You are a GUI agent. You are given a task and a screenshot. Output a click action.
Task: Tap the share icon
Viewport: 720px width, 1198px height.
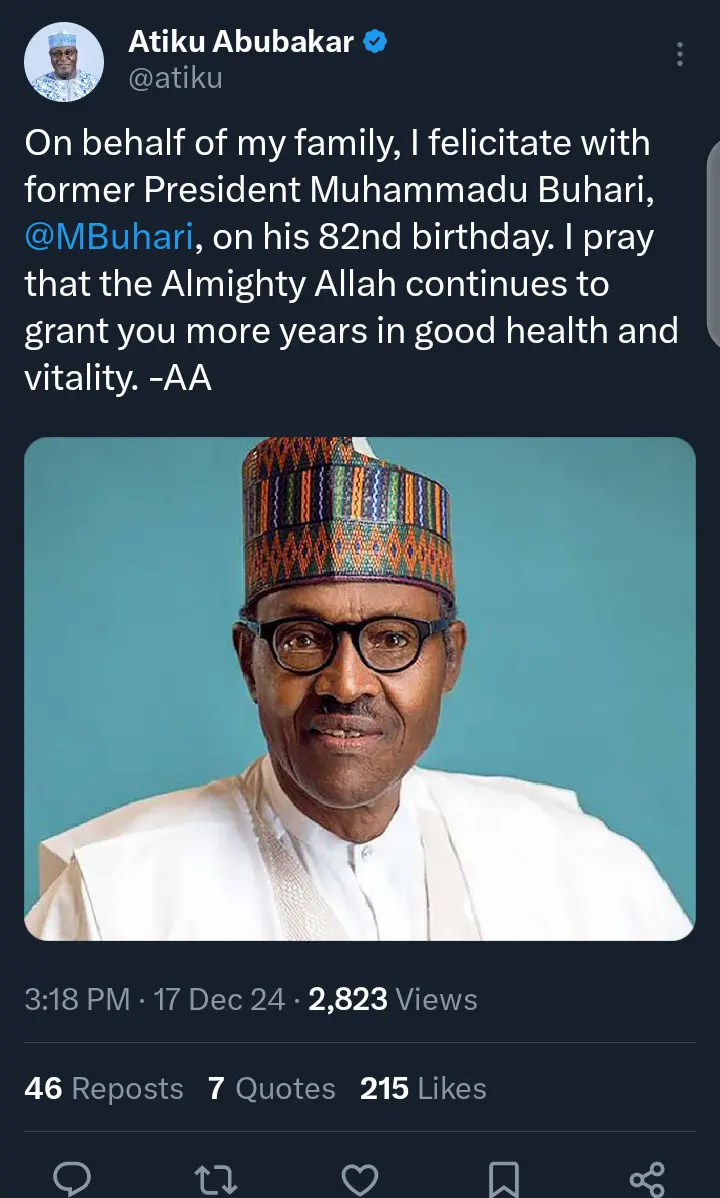(646, 1179)
